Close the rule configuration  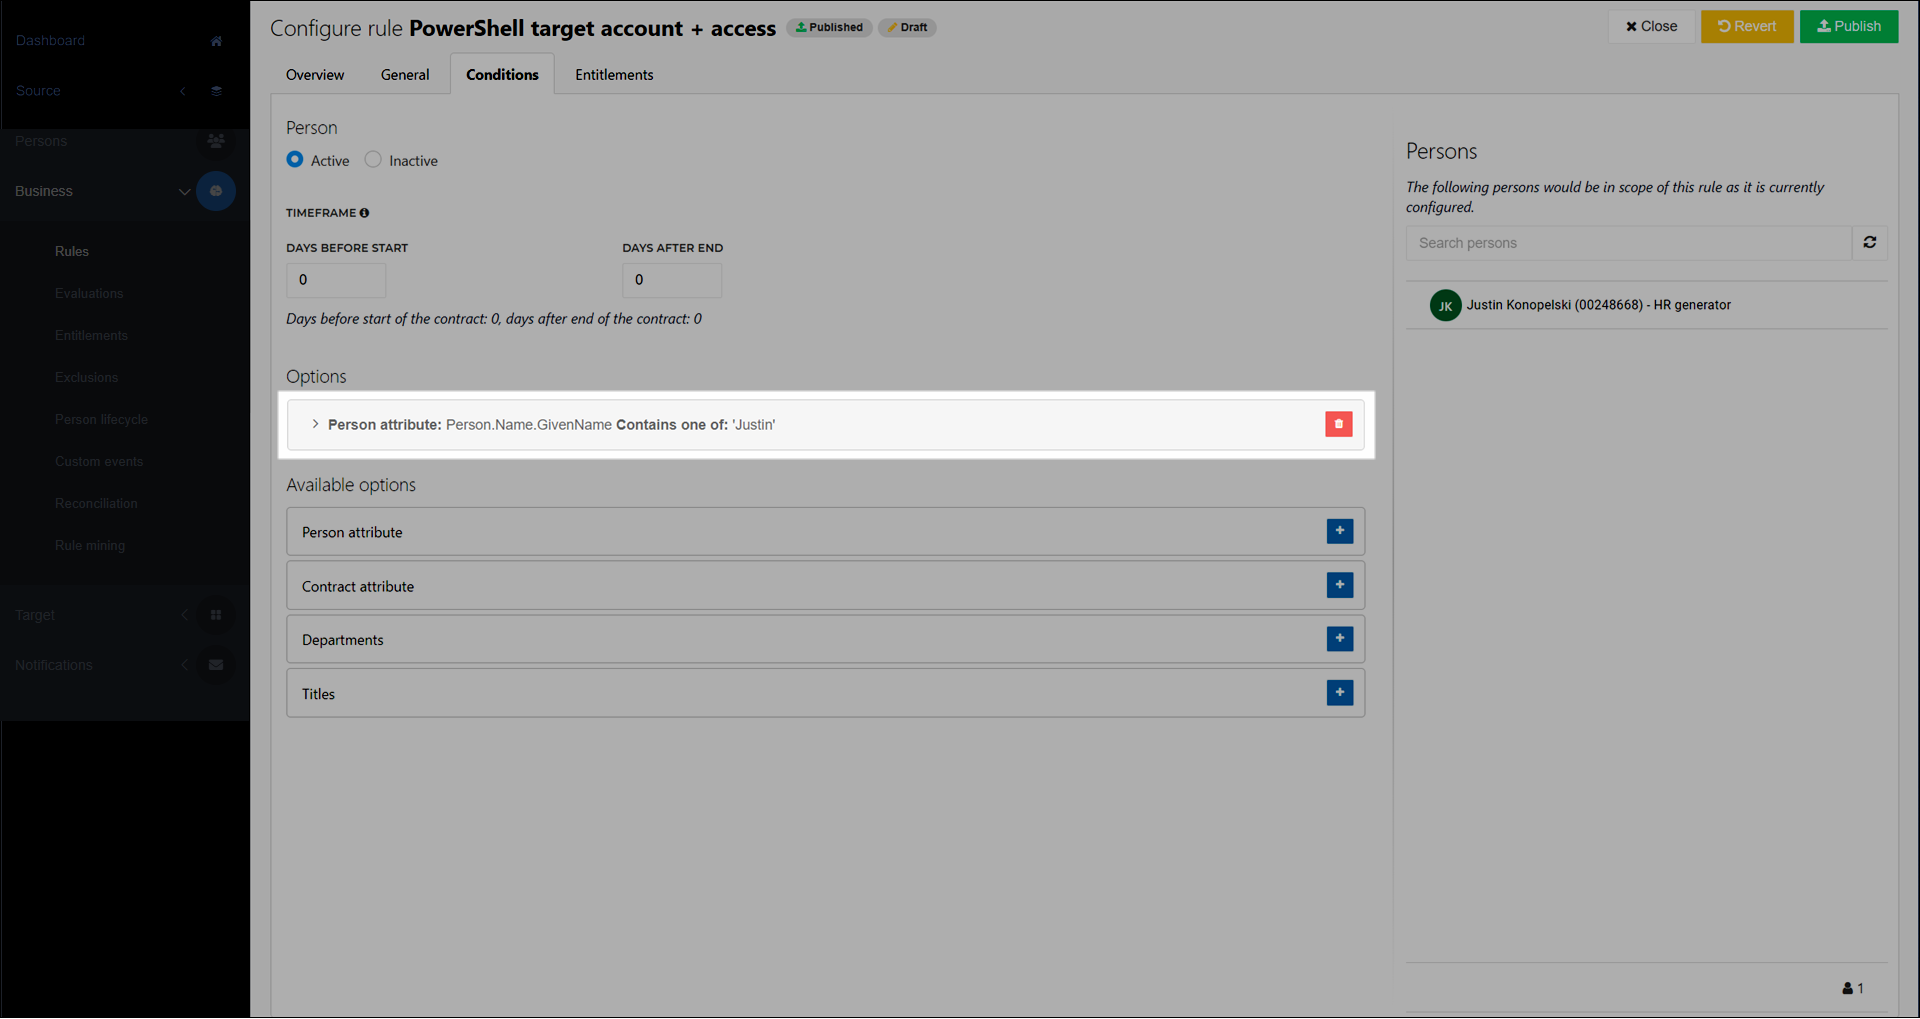[x=1651, y=26]
